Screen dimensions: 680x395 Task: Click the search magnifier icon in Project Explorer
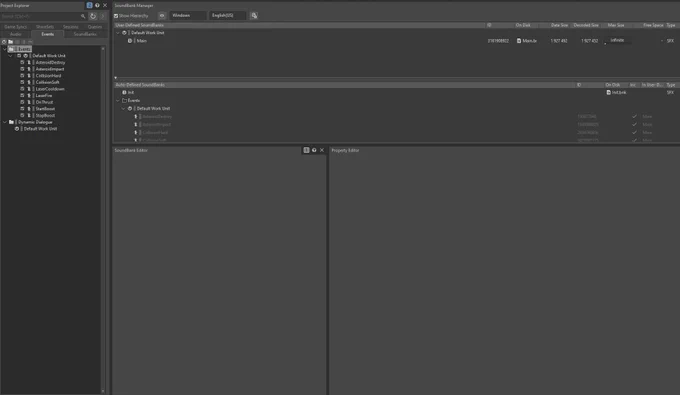[83, 16]
